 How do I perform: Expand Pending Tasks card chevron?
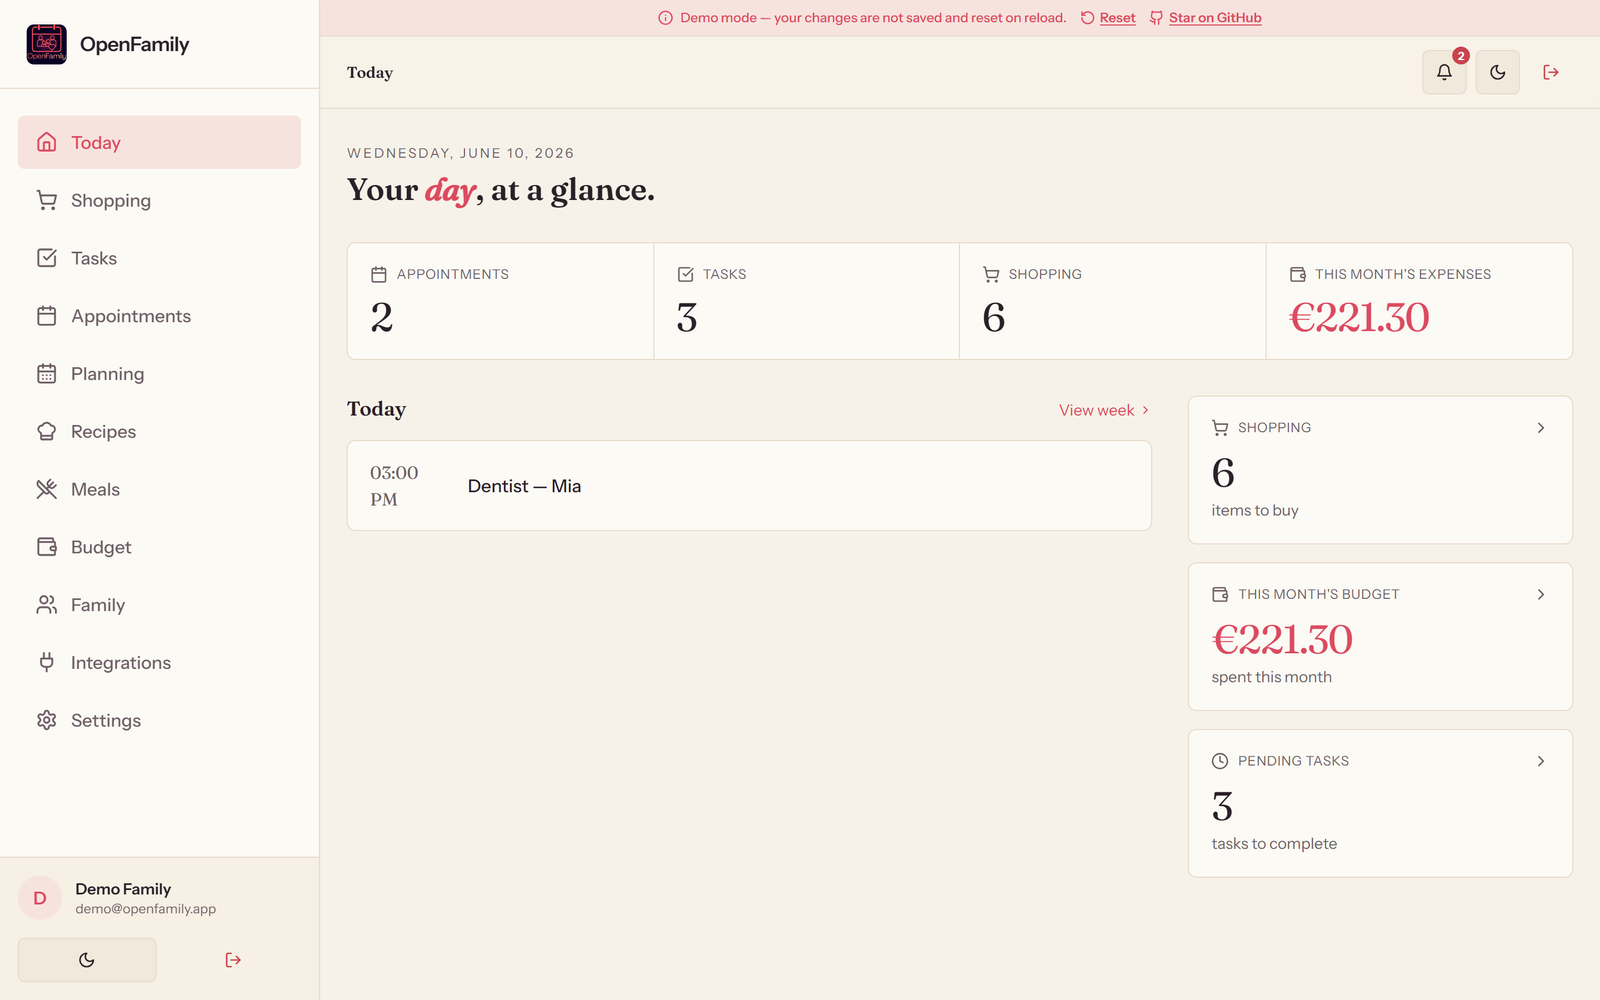pos(1541,761)
